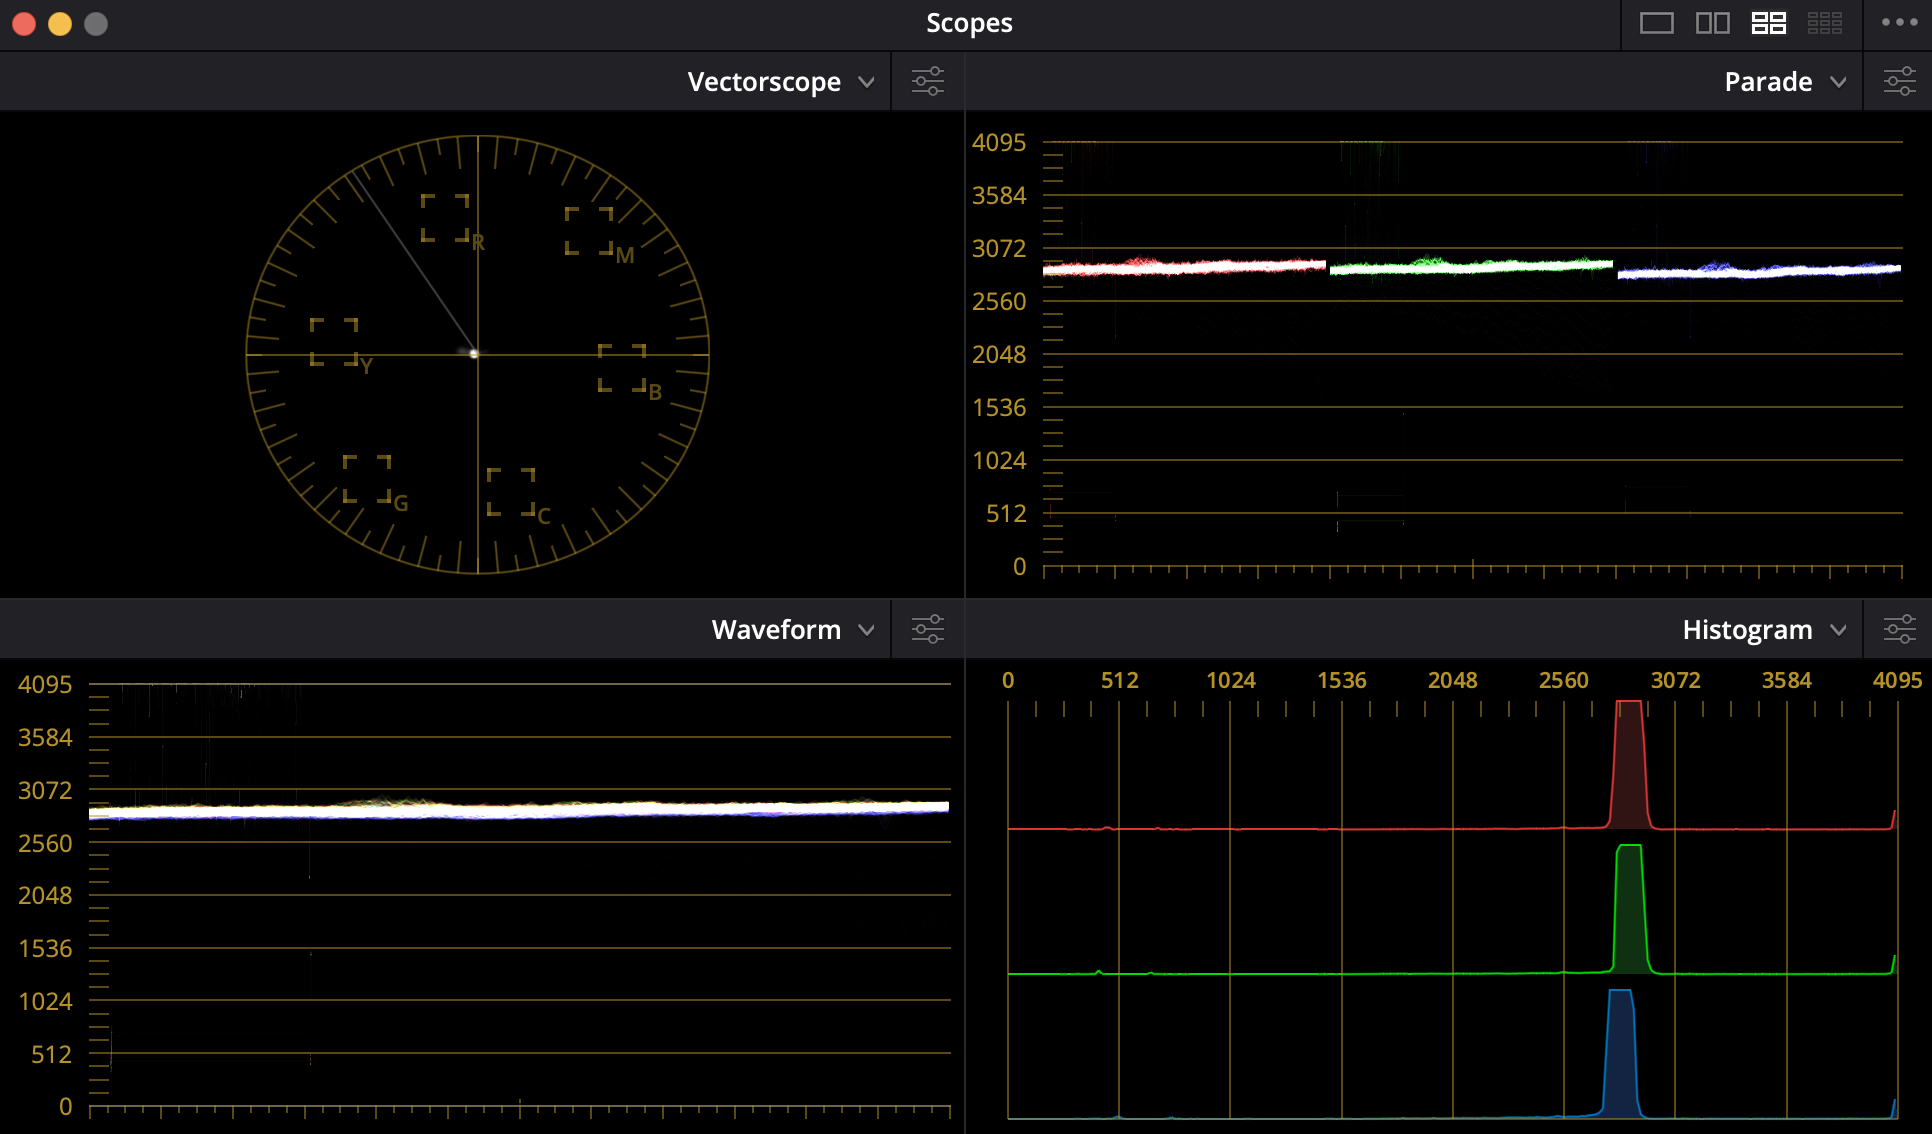The height and width of the screenshot is (1134, 1932).
Task: Select the four-scope grid layout
Action: [x=1769, y=23]
